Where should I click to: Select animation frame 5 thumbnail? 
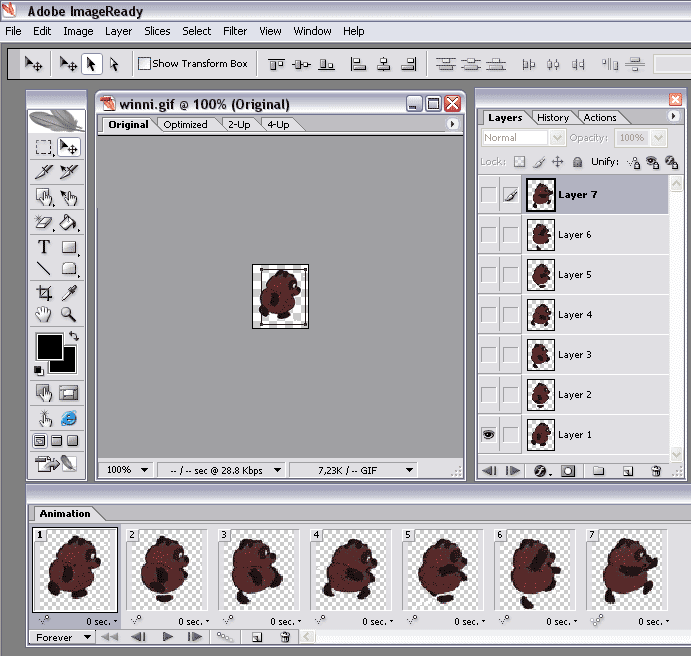(443, 570)
